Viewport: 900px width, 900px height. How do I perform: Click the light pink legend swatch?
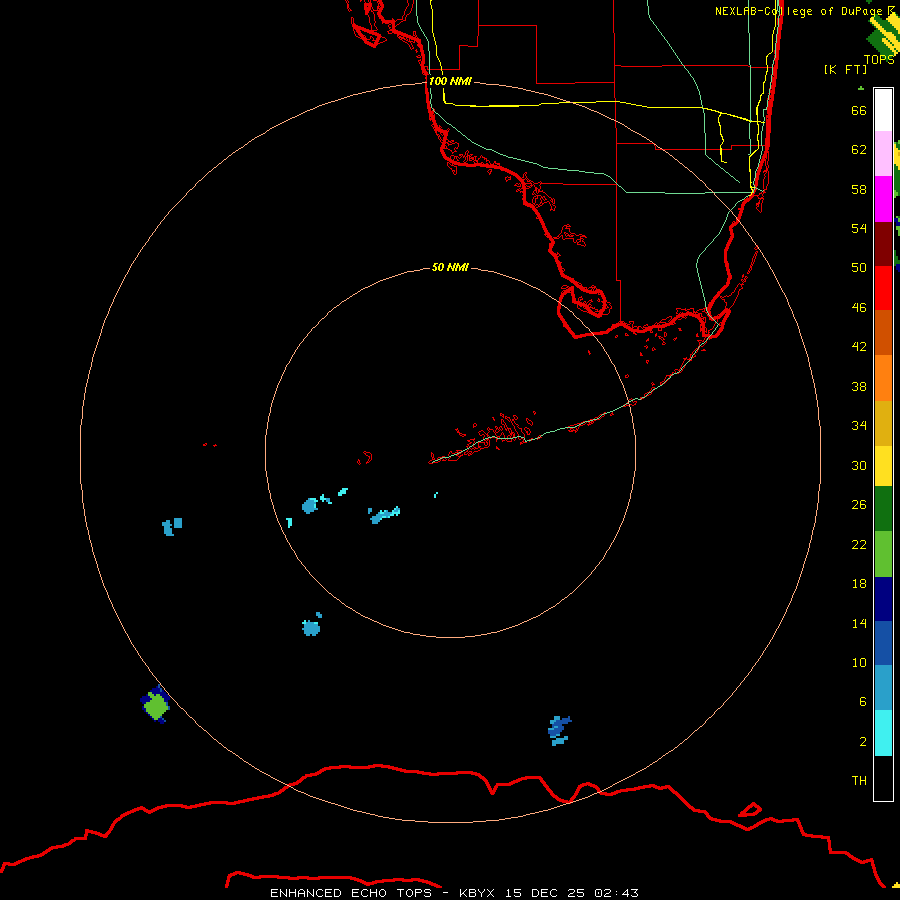pyautogui.click(x=883, y=154)
